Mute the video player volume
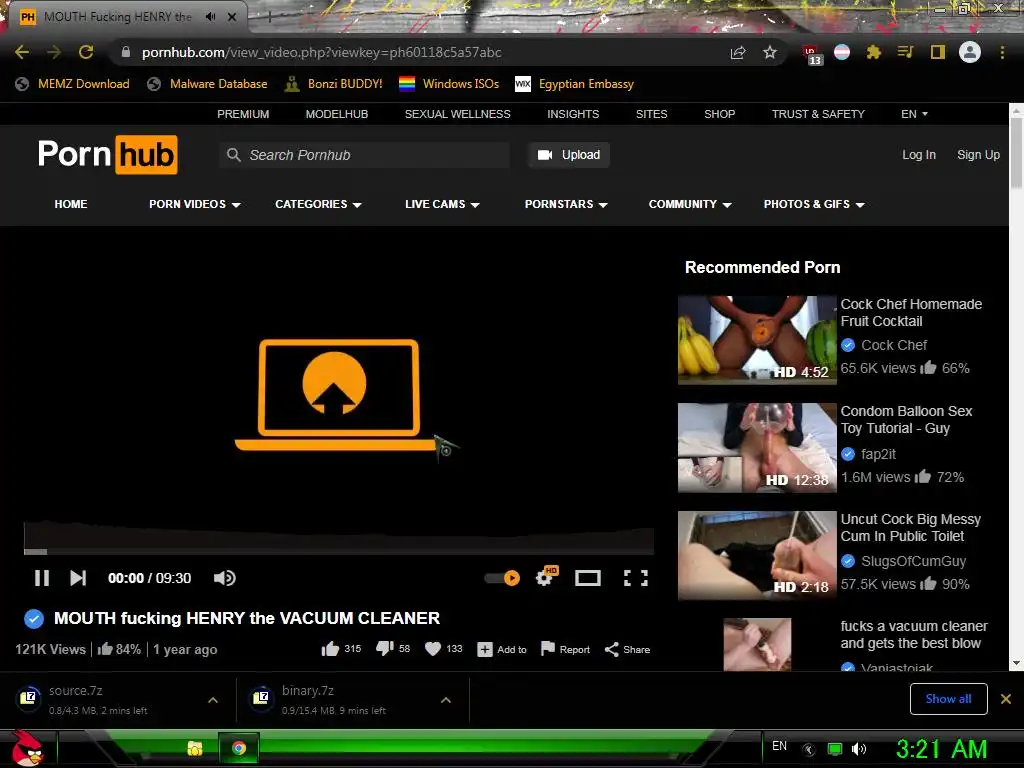Image resolution: width=1024 pixels, height=768 pixels. (225, 578)
